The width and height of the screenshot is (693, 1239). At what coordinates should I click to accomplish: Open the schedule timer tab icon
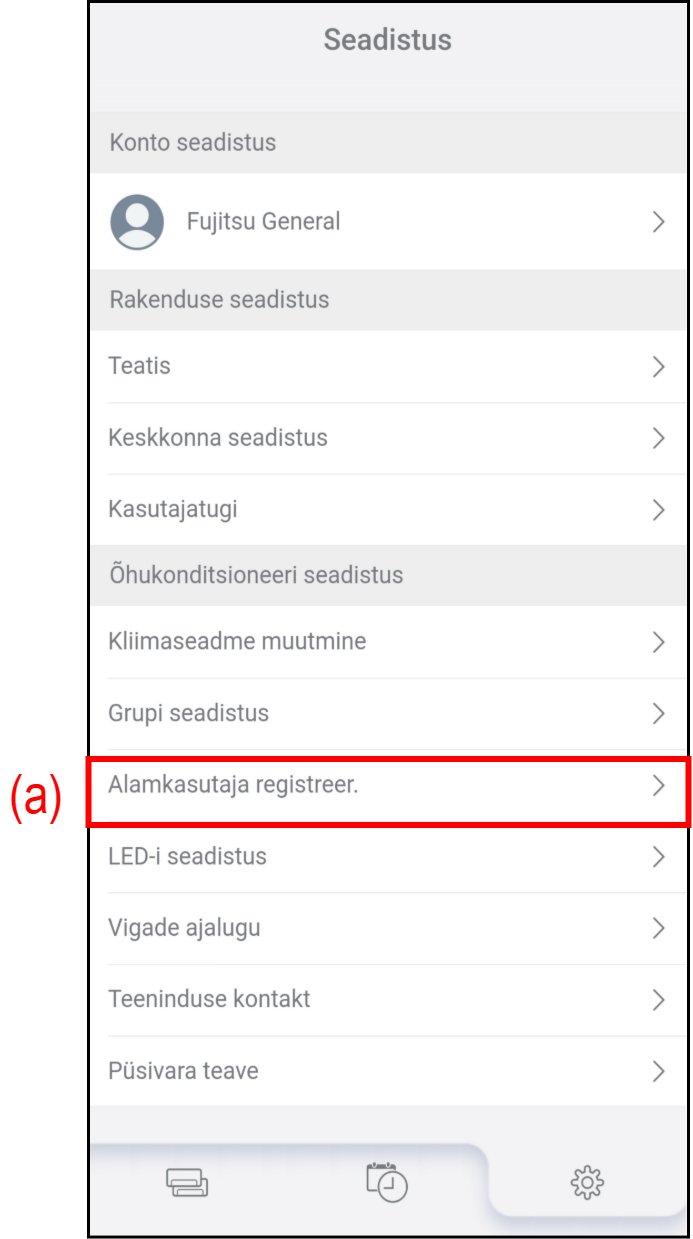click(386, 1181)
